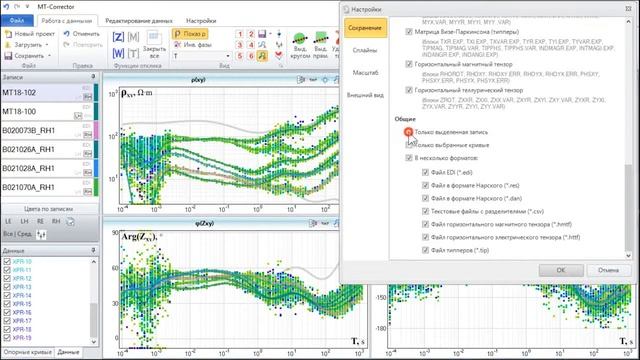
Task: Expand the Вид group dialog launcher
Action: [x=281, y=66]
